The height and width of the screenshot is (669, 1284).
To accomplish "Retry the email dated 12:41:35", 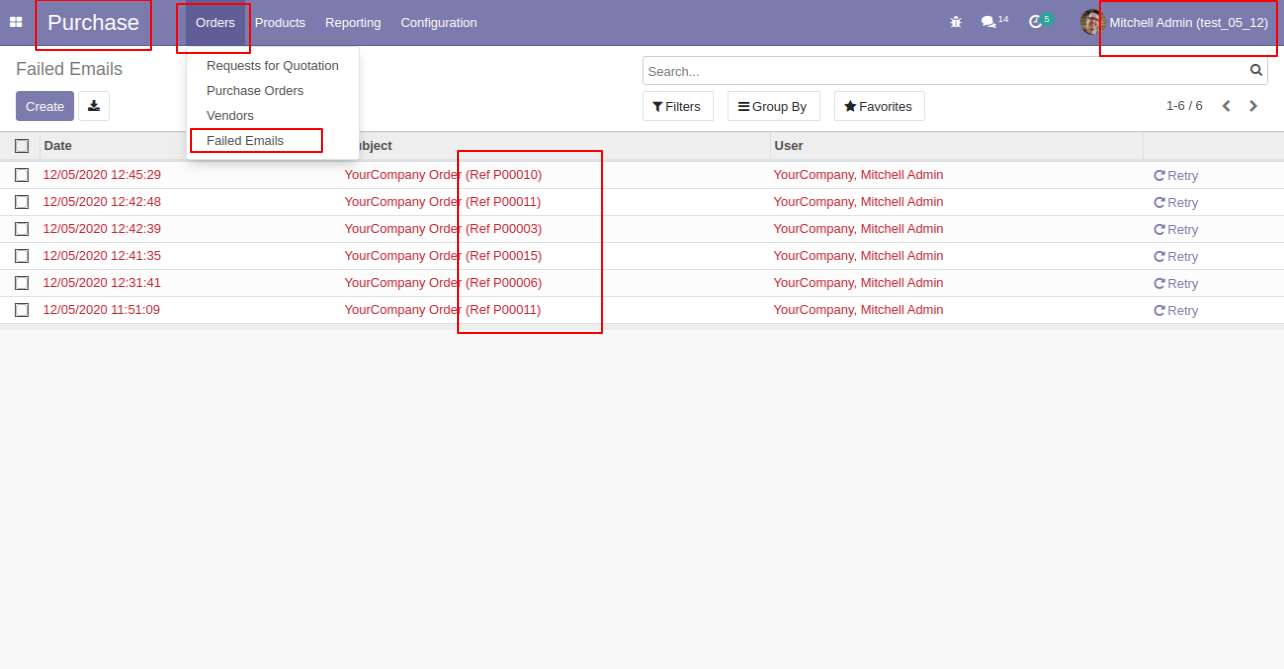I will [1176, 256].
